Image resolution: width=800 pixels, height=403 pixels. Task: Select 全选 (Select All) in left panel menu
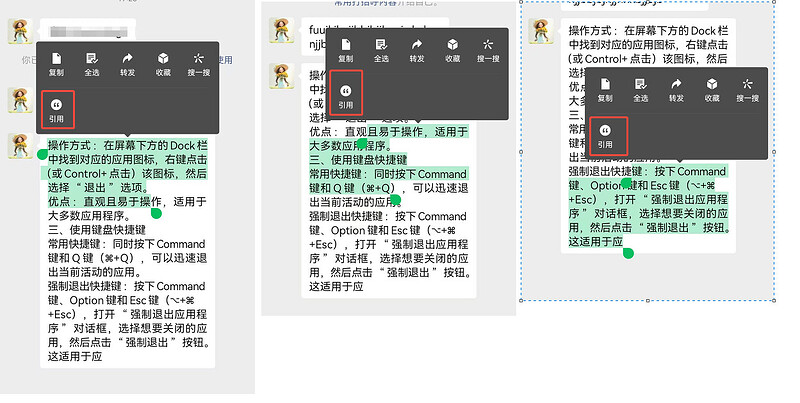[x=92, y=63]
